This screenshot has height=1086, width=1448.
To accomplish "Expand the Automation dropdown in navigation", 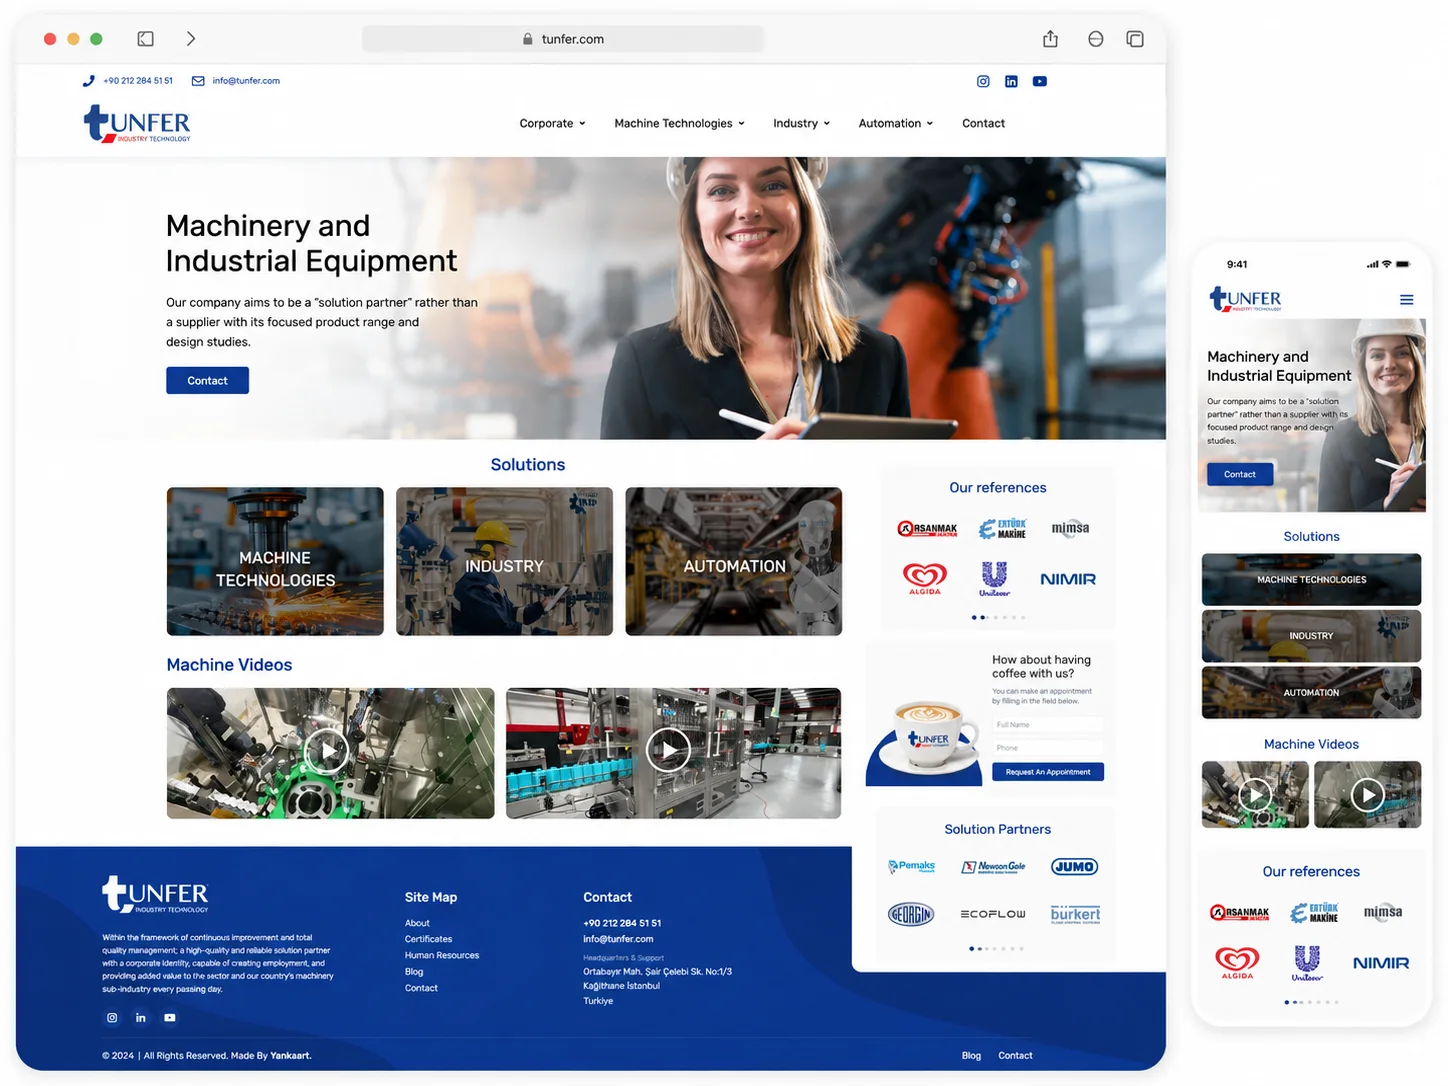I will point(895,124).
